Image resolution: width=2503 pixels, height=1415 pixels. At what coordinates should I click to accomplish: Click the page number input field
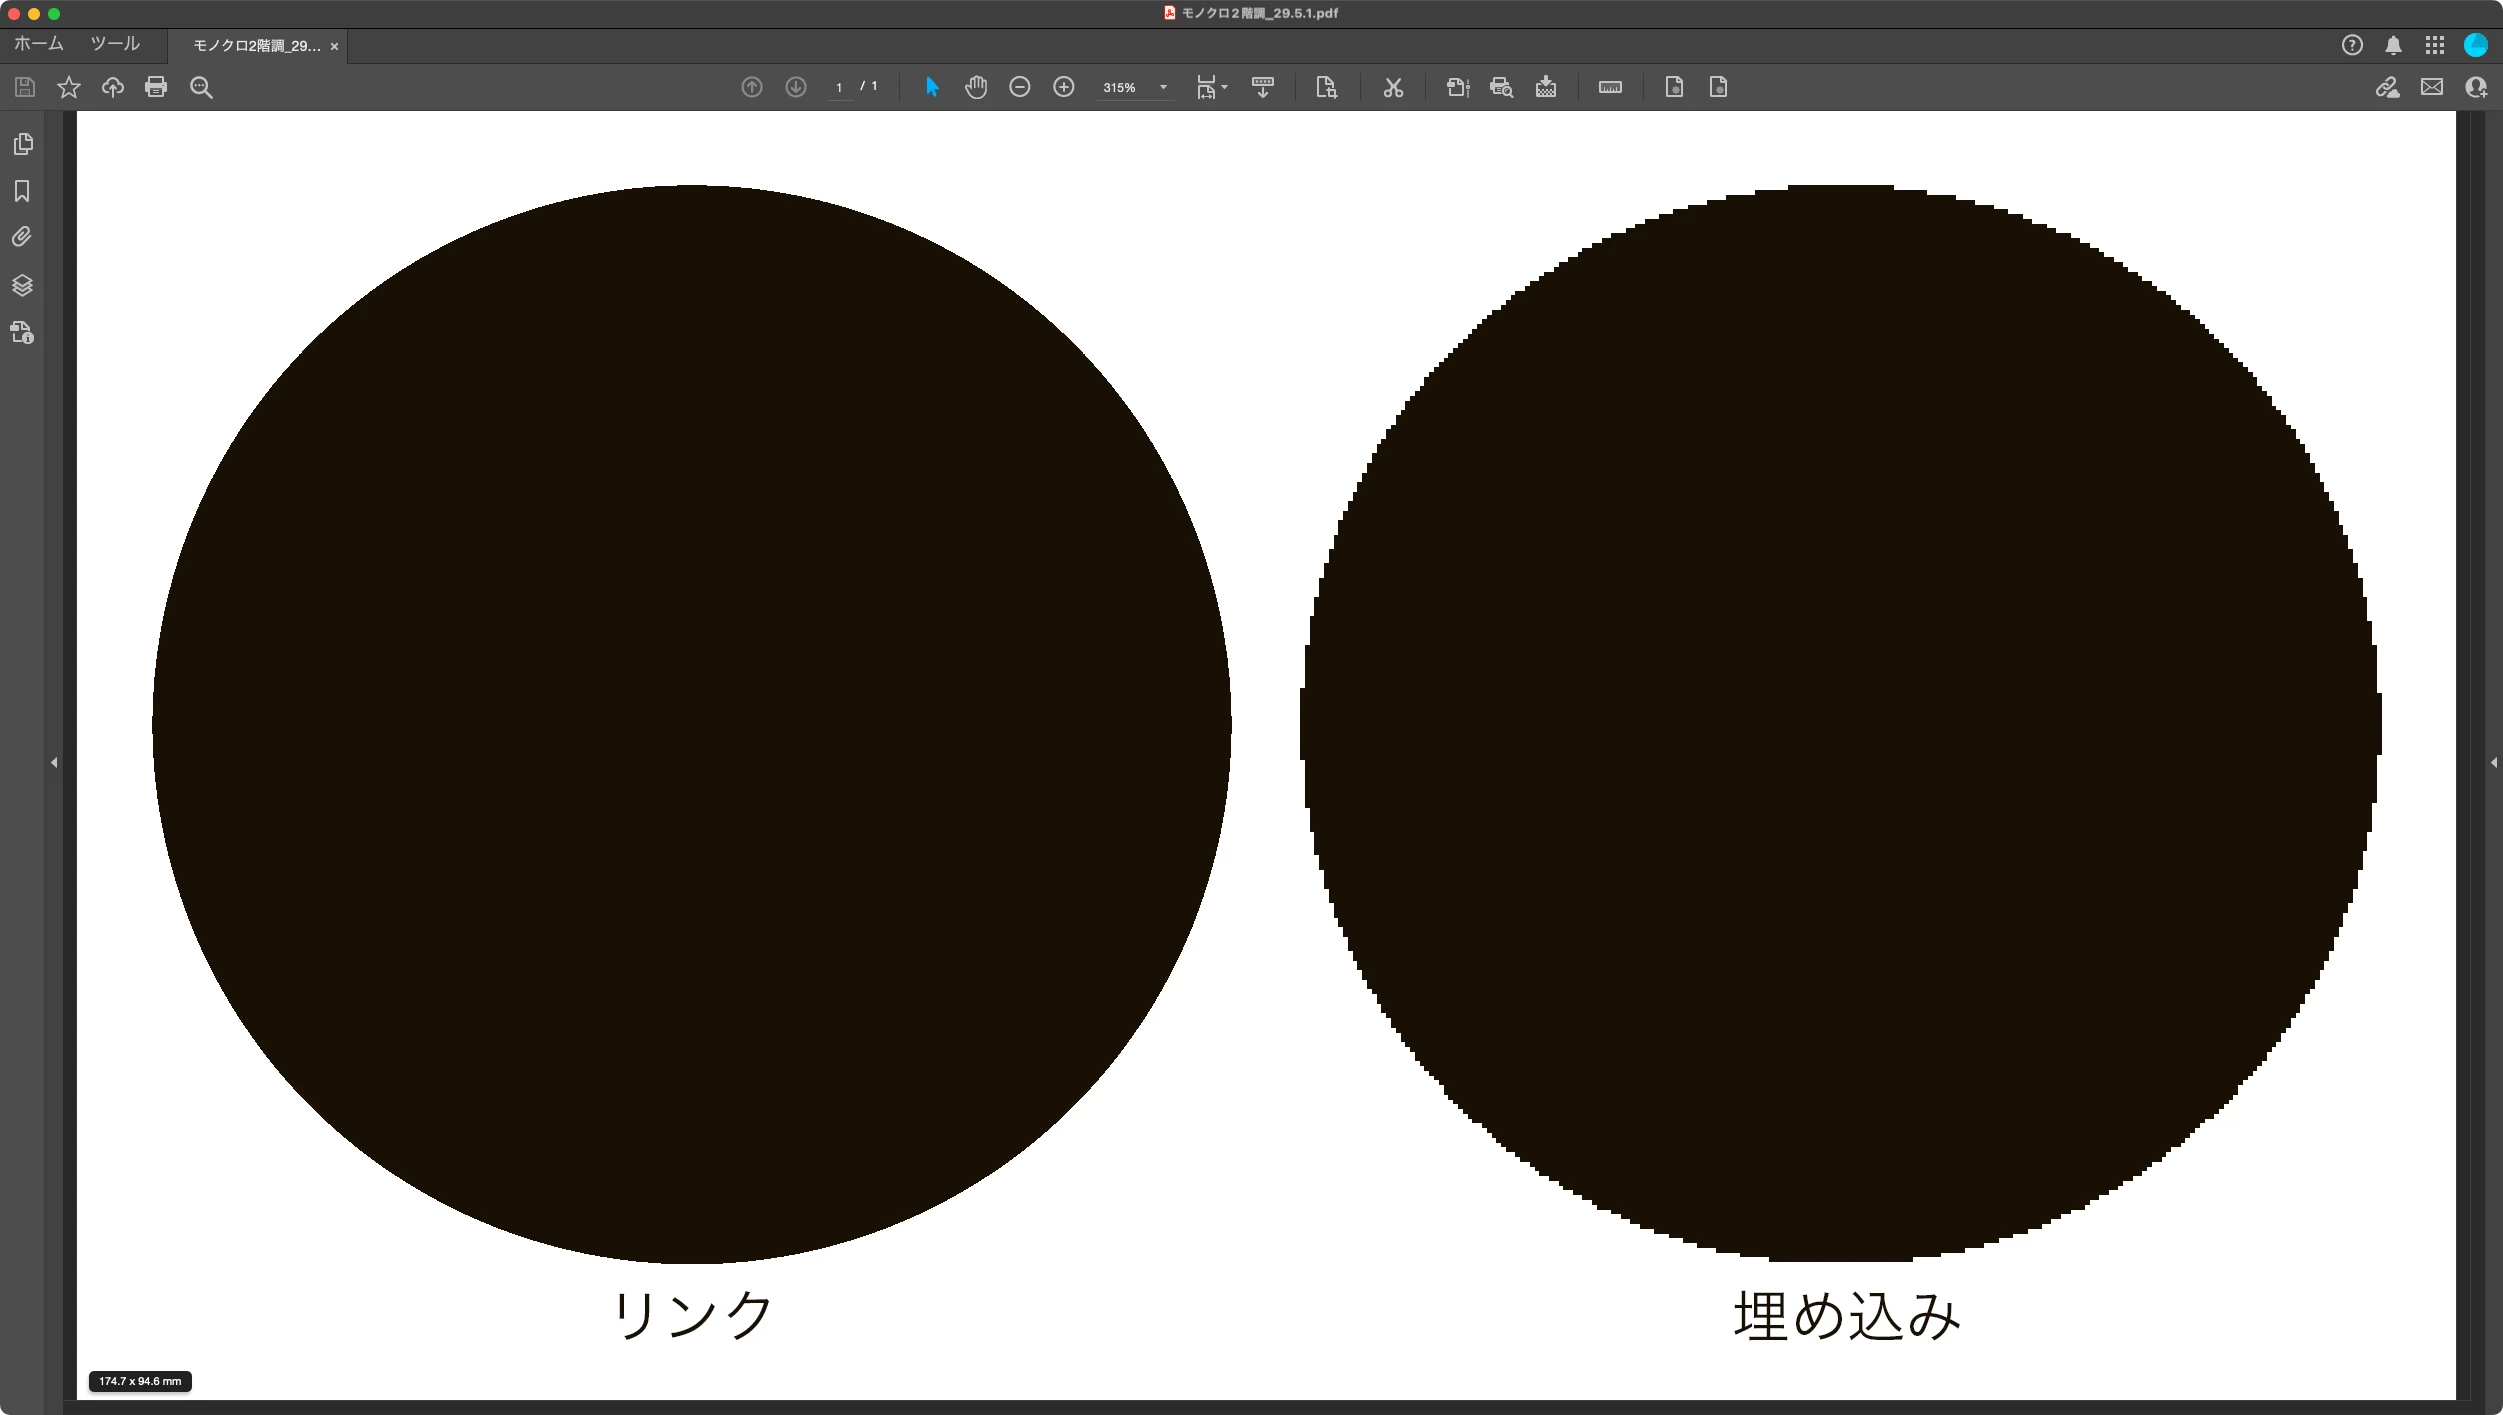pos(839,87)
